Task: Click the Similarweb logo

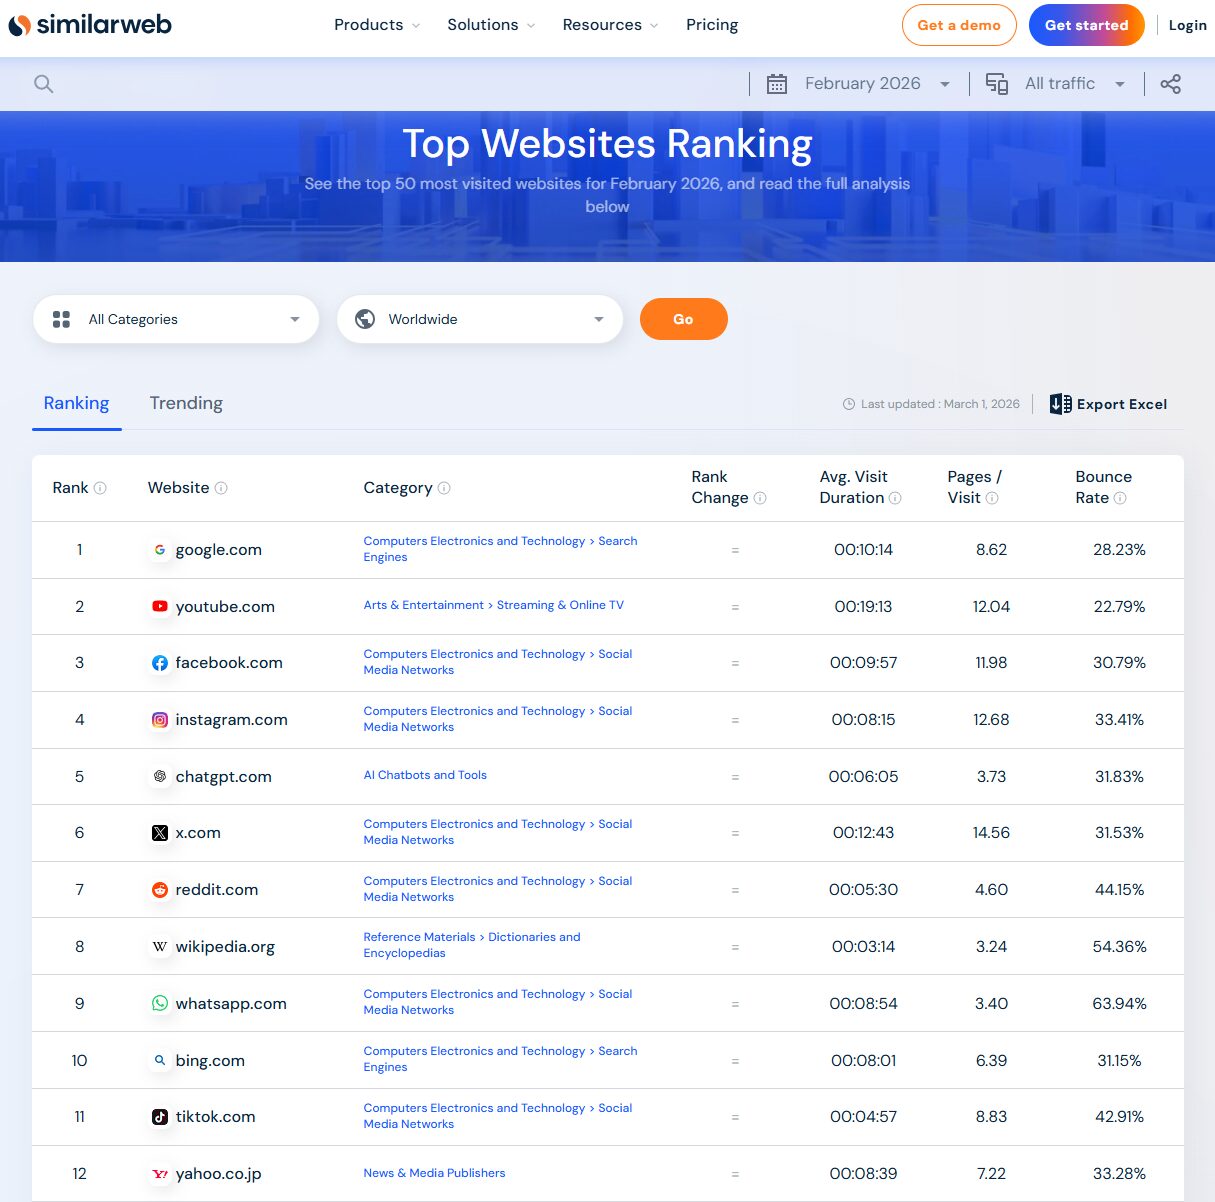Action: click(x=90, y=25)
